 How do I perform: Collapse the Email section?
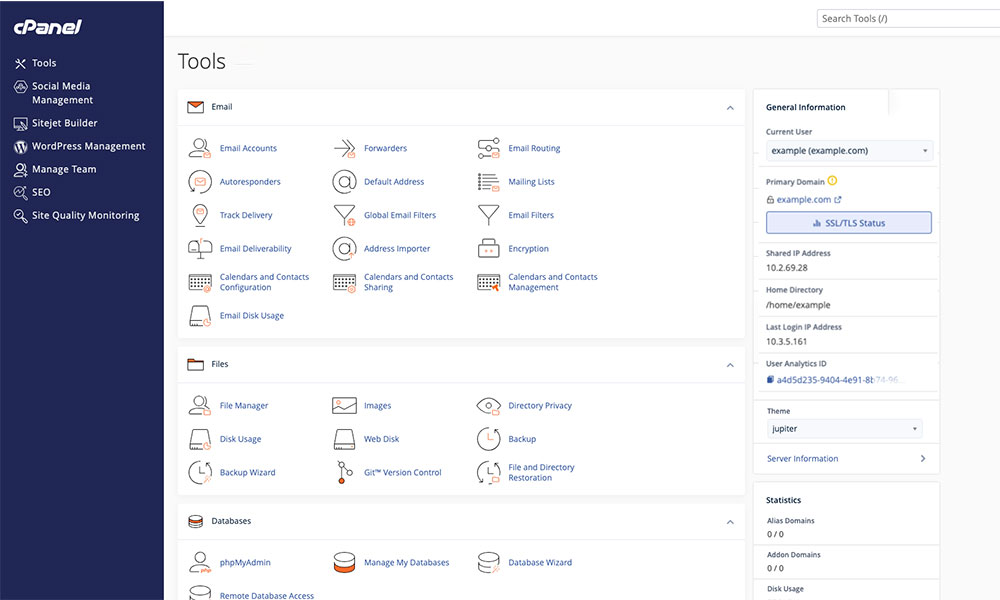(730, 107)
